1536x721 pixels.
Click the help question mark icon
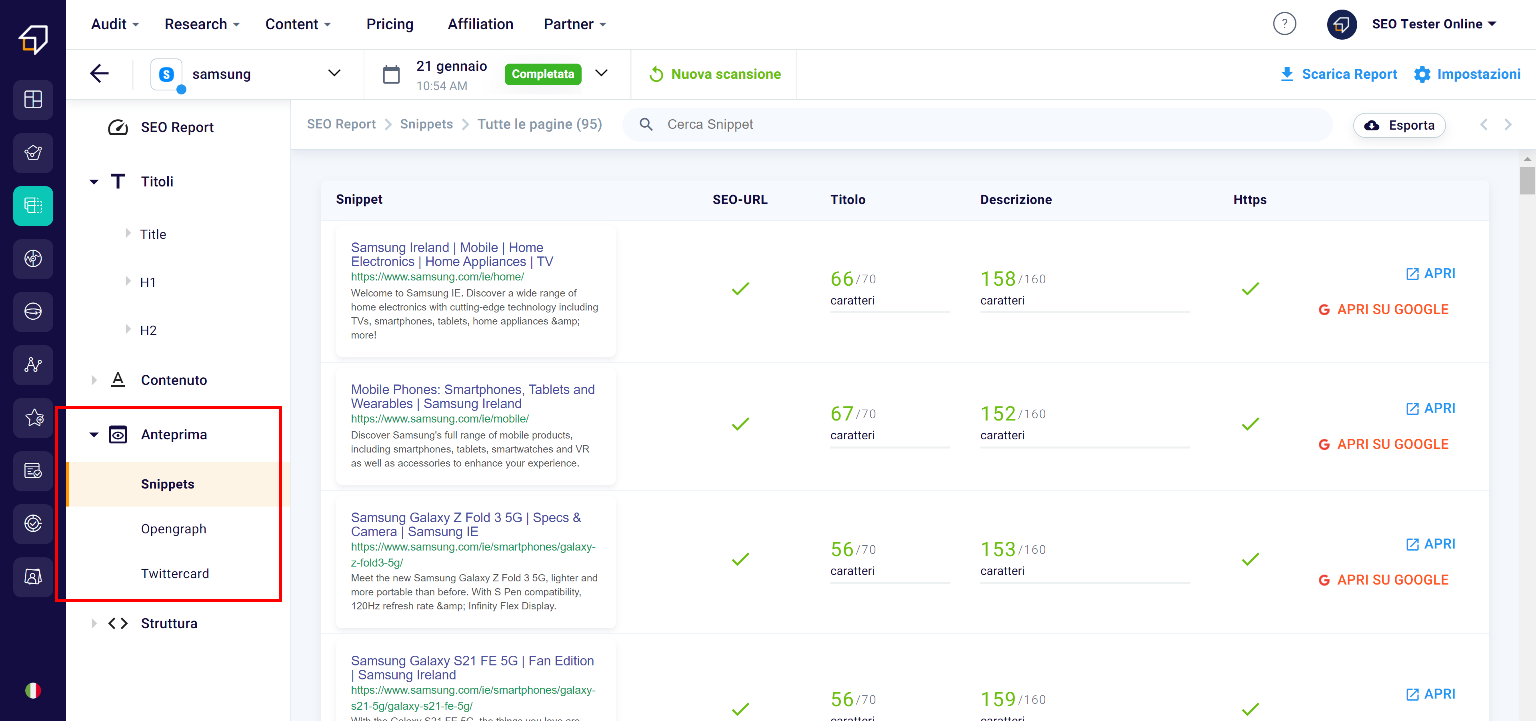(1284, 23)
